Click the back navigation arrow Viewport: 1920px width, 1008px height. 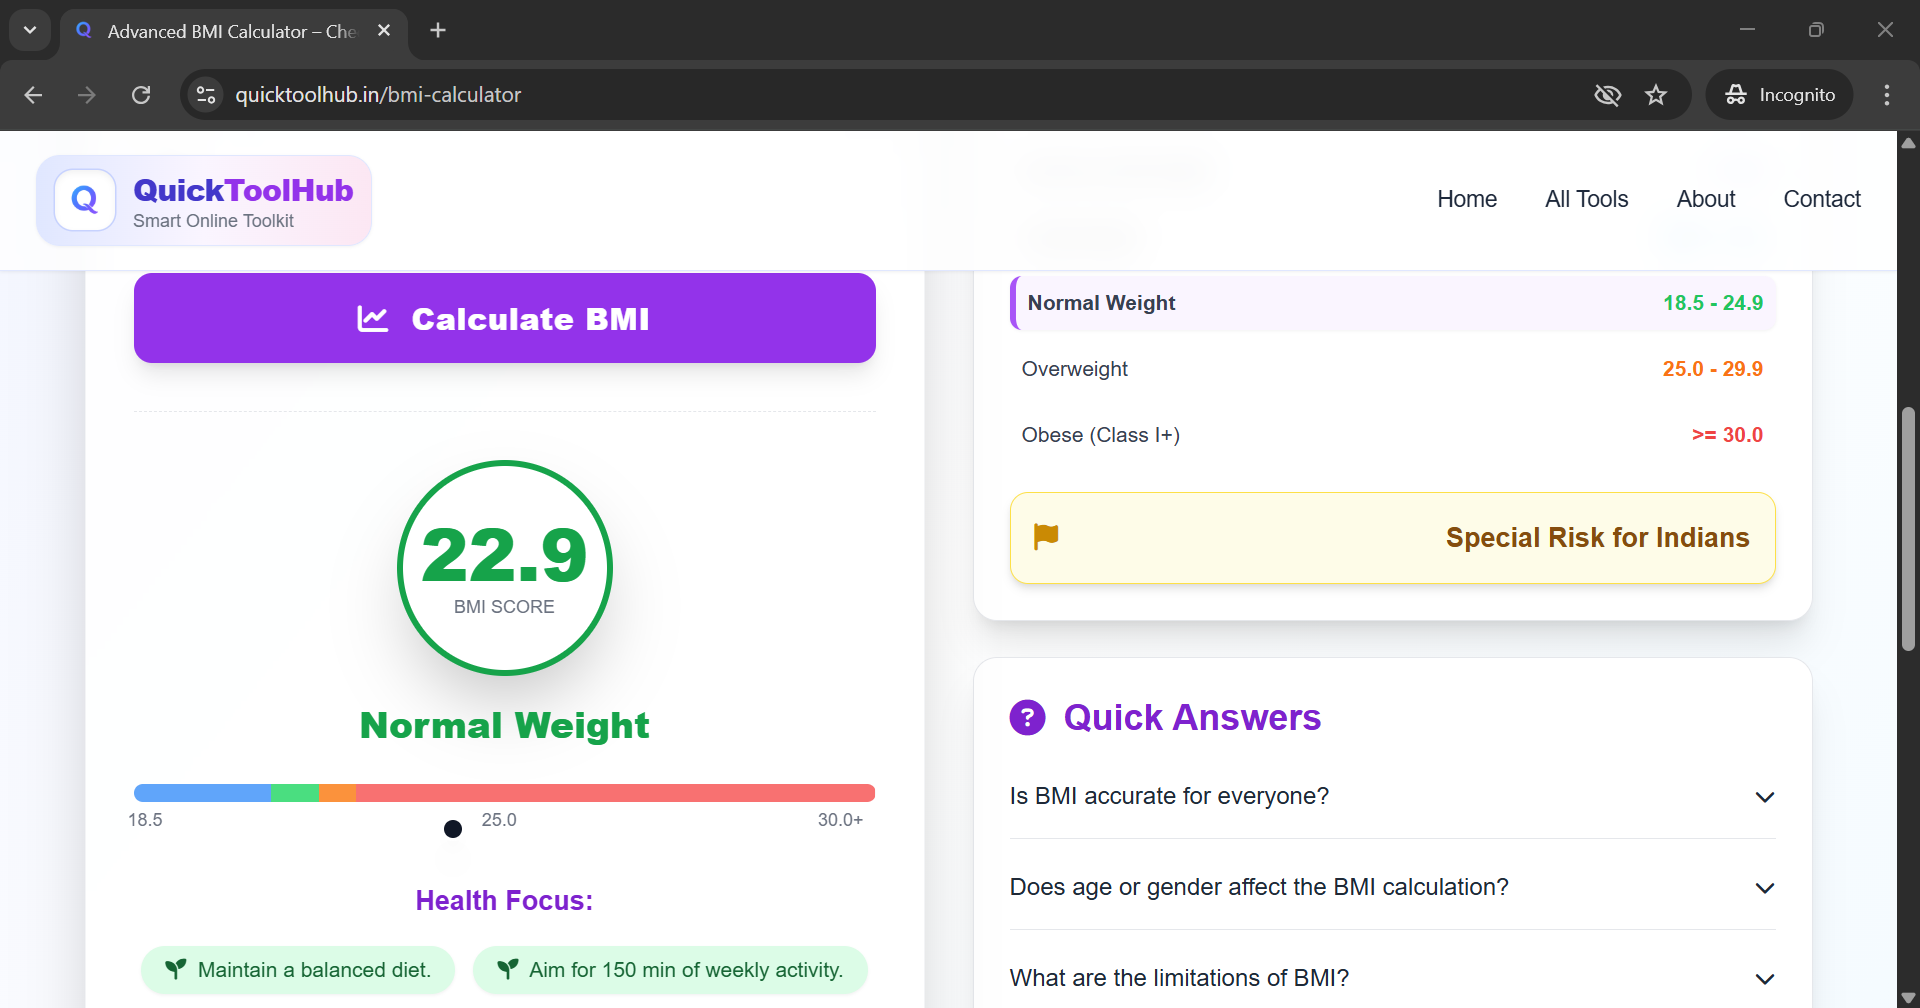point(33,94)
